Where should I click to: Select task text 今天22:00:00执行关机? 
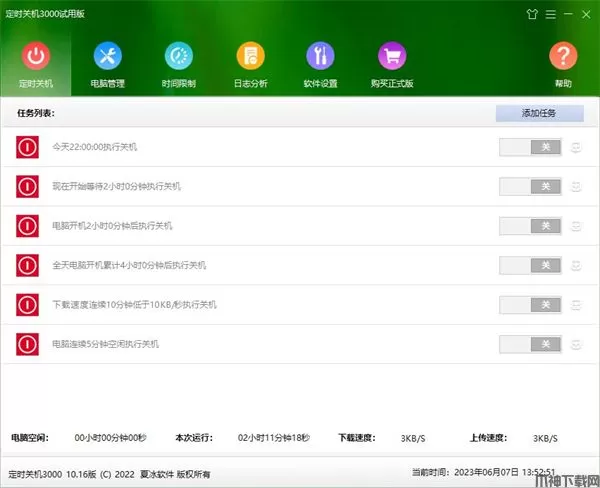point(95,147)
